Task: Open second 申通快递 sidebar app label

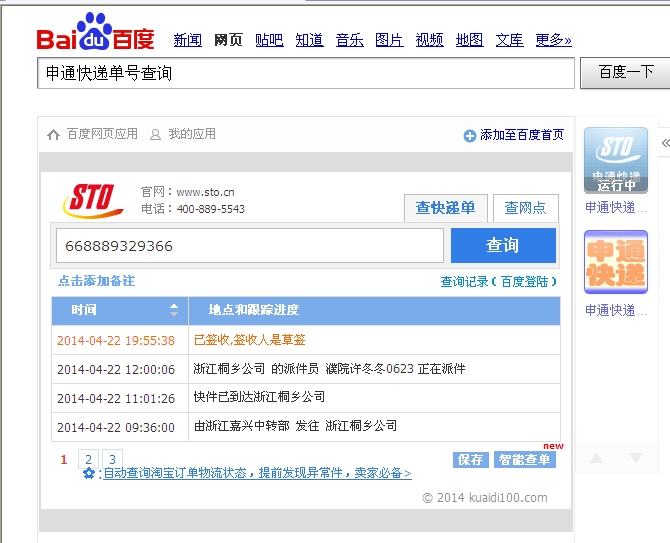Action: point(616,310)
